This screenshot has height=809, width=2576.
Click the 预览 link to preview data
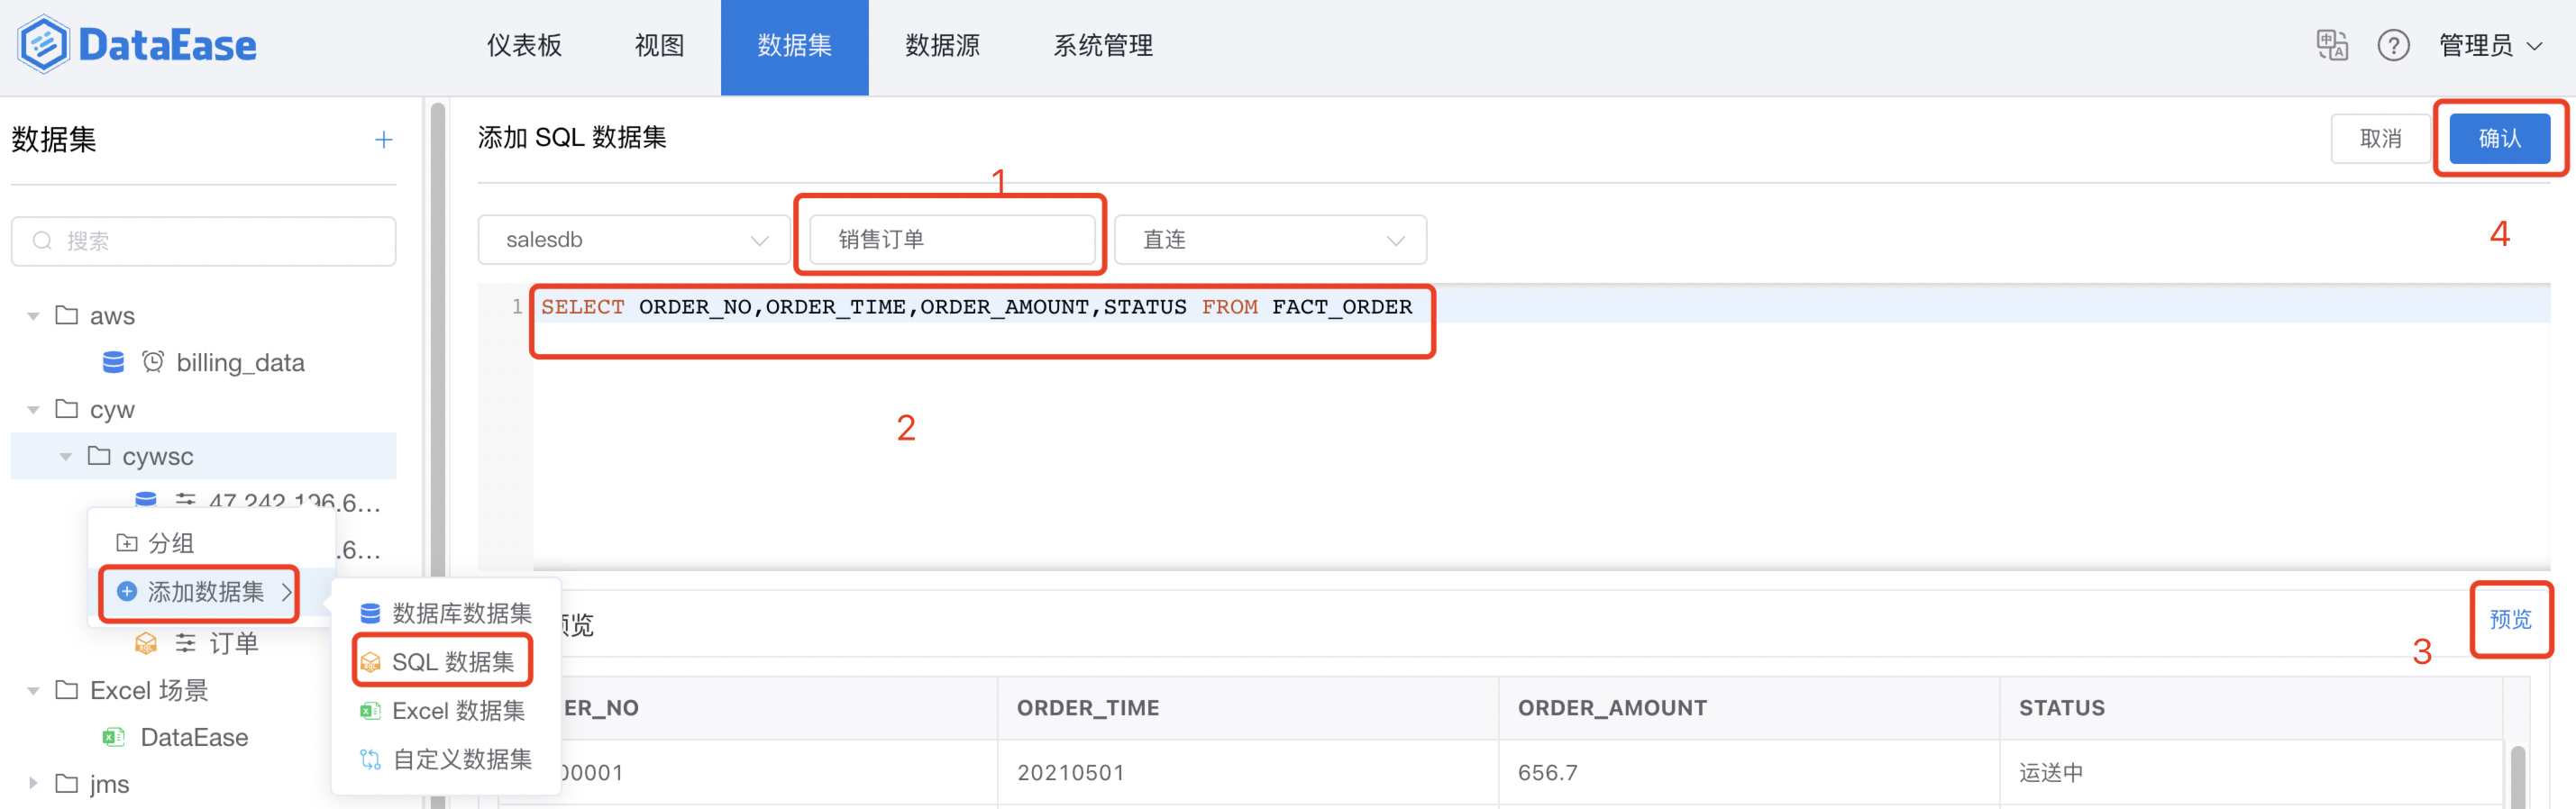point(2510,619)
